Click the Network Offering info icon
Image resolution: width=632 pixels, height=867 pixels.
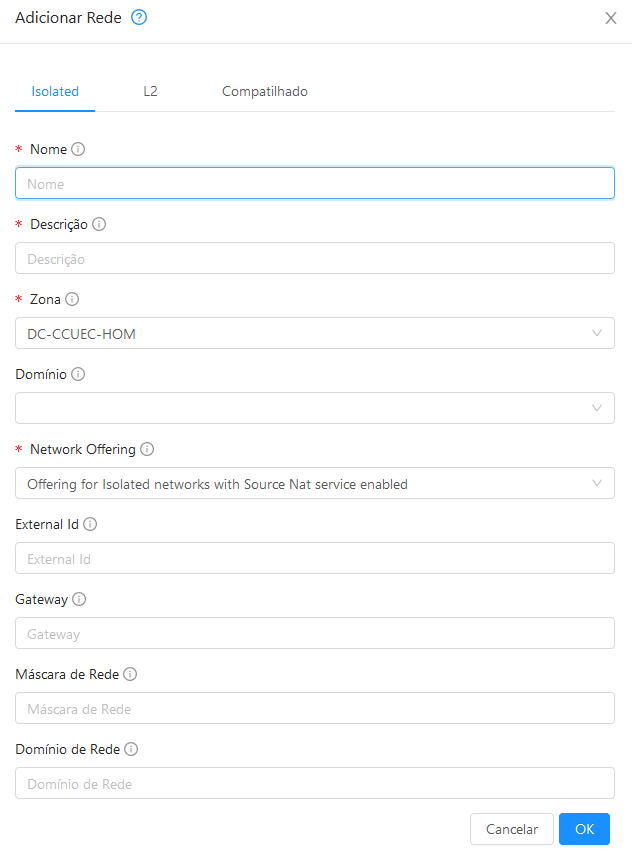pos(147,449)
